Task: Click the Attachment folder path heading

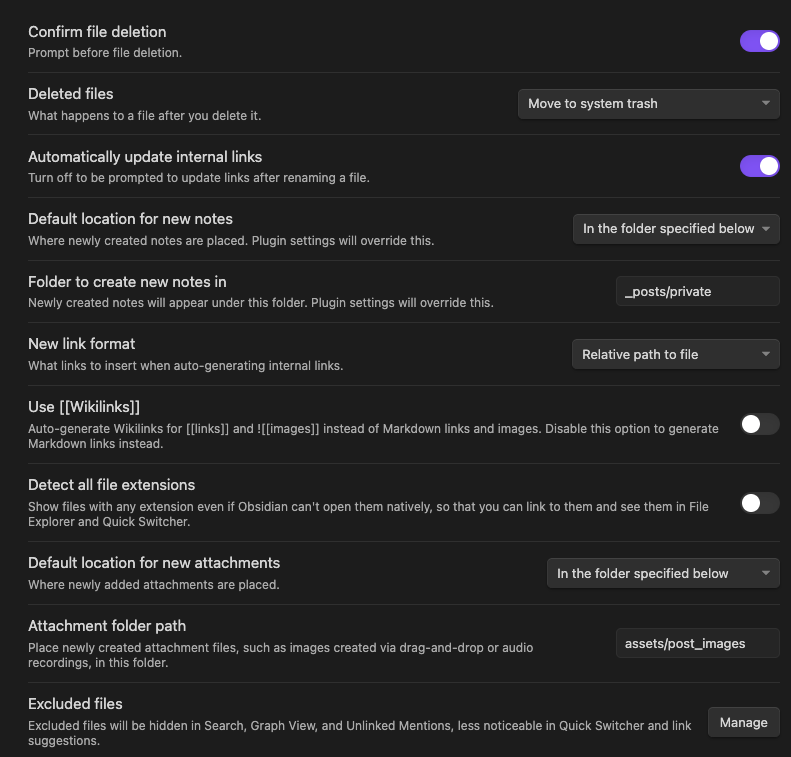Action: point(107,626)
